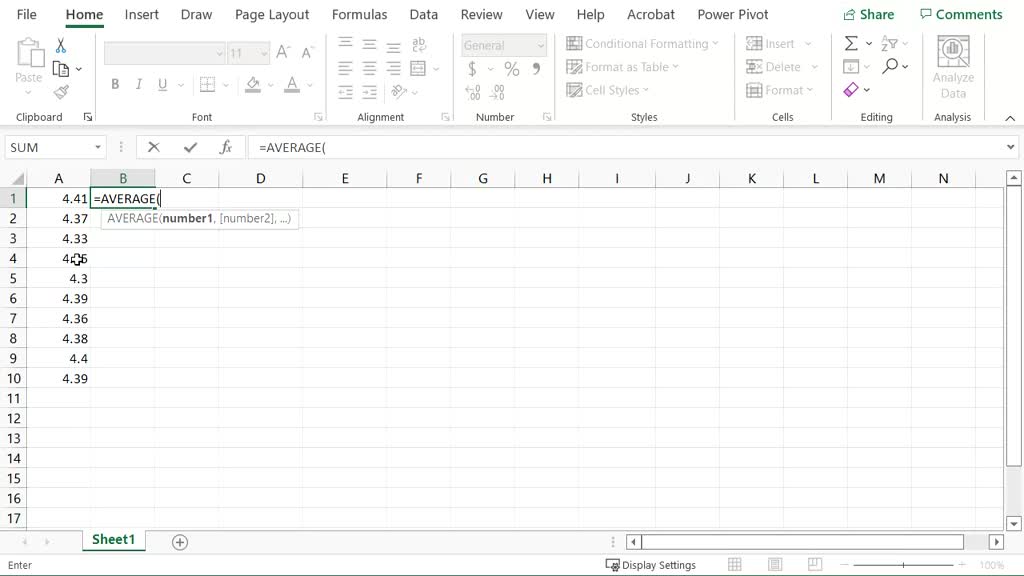
Task: Toggle Align Right
Action: pos(393,68)
